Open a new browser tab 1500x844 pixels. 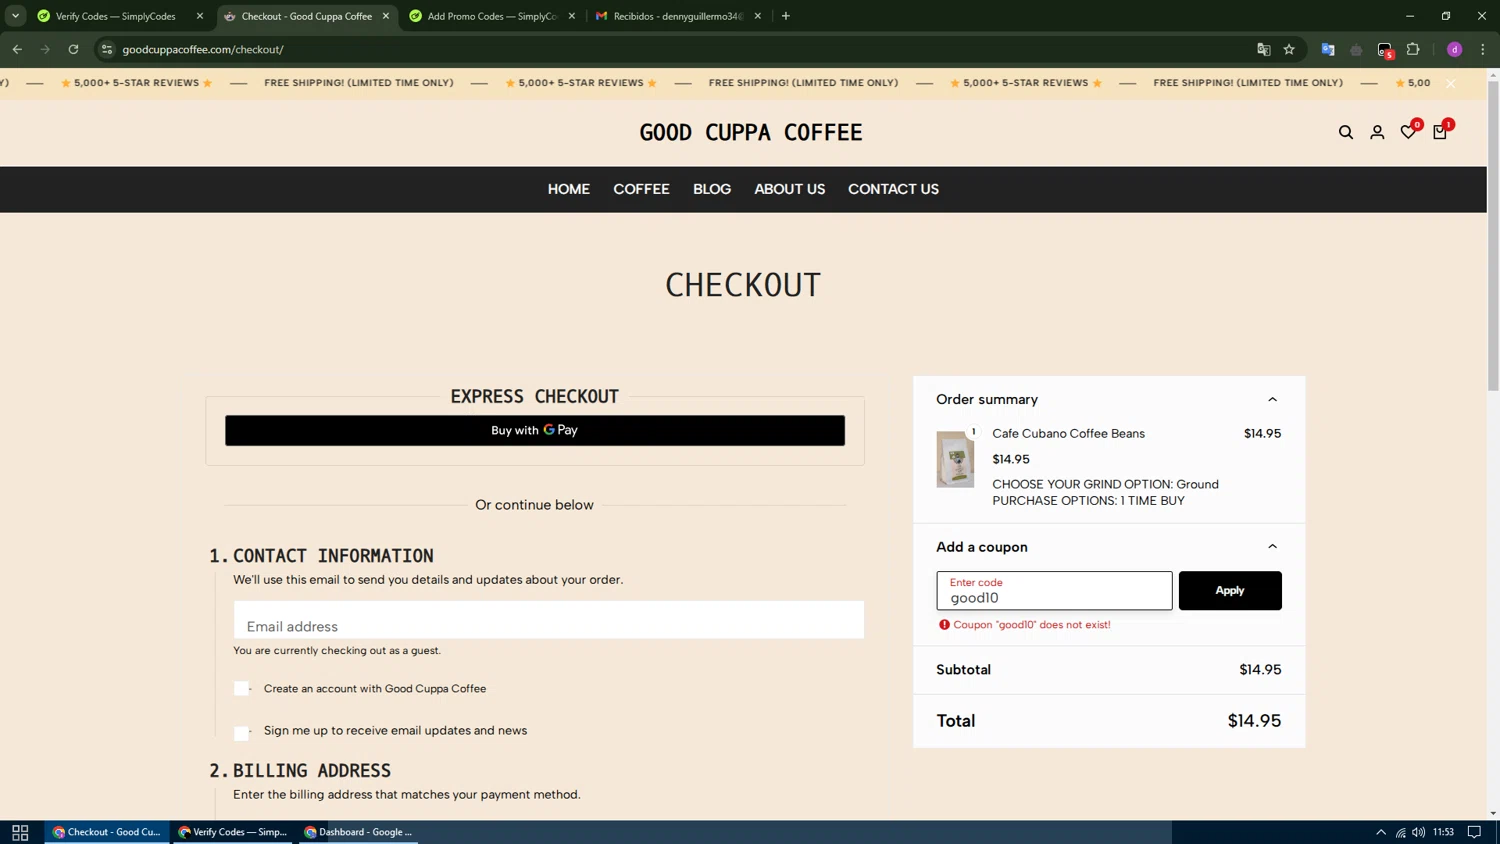pos(786,16)
